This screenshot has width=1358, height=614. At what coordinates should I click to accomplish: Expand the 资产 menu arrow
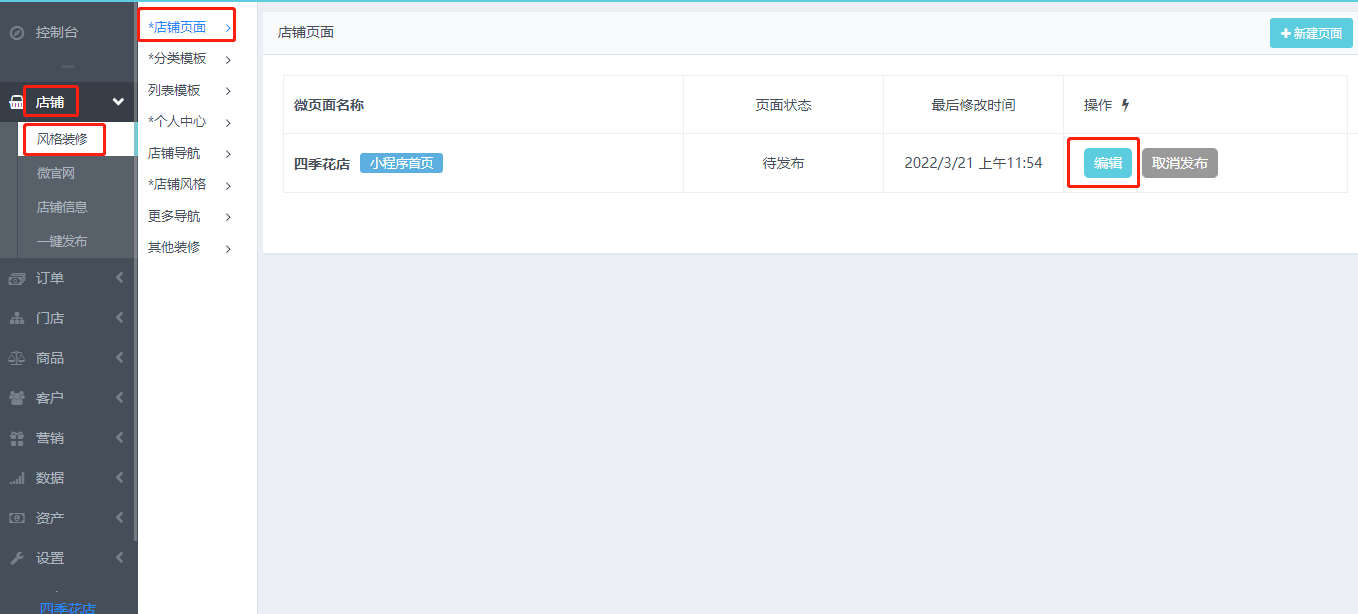119,518
